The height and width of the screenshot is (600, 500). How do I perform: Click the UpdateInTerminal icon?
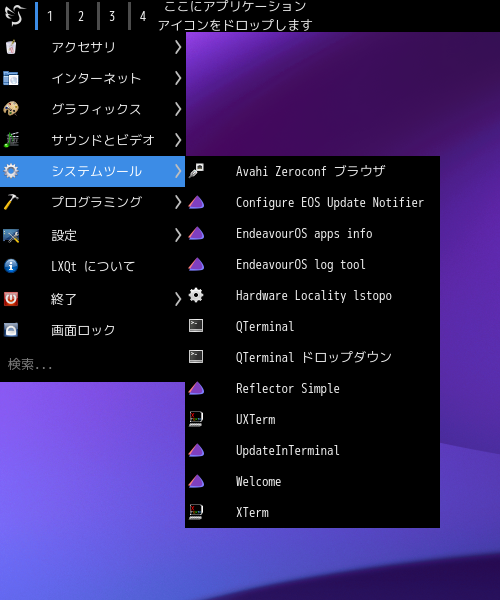[196, 450]
